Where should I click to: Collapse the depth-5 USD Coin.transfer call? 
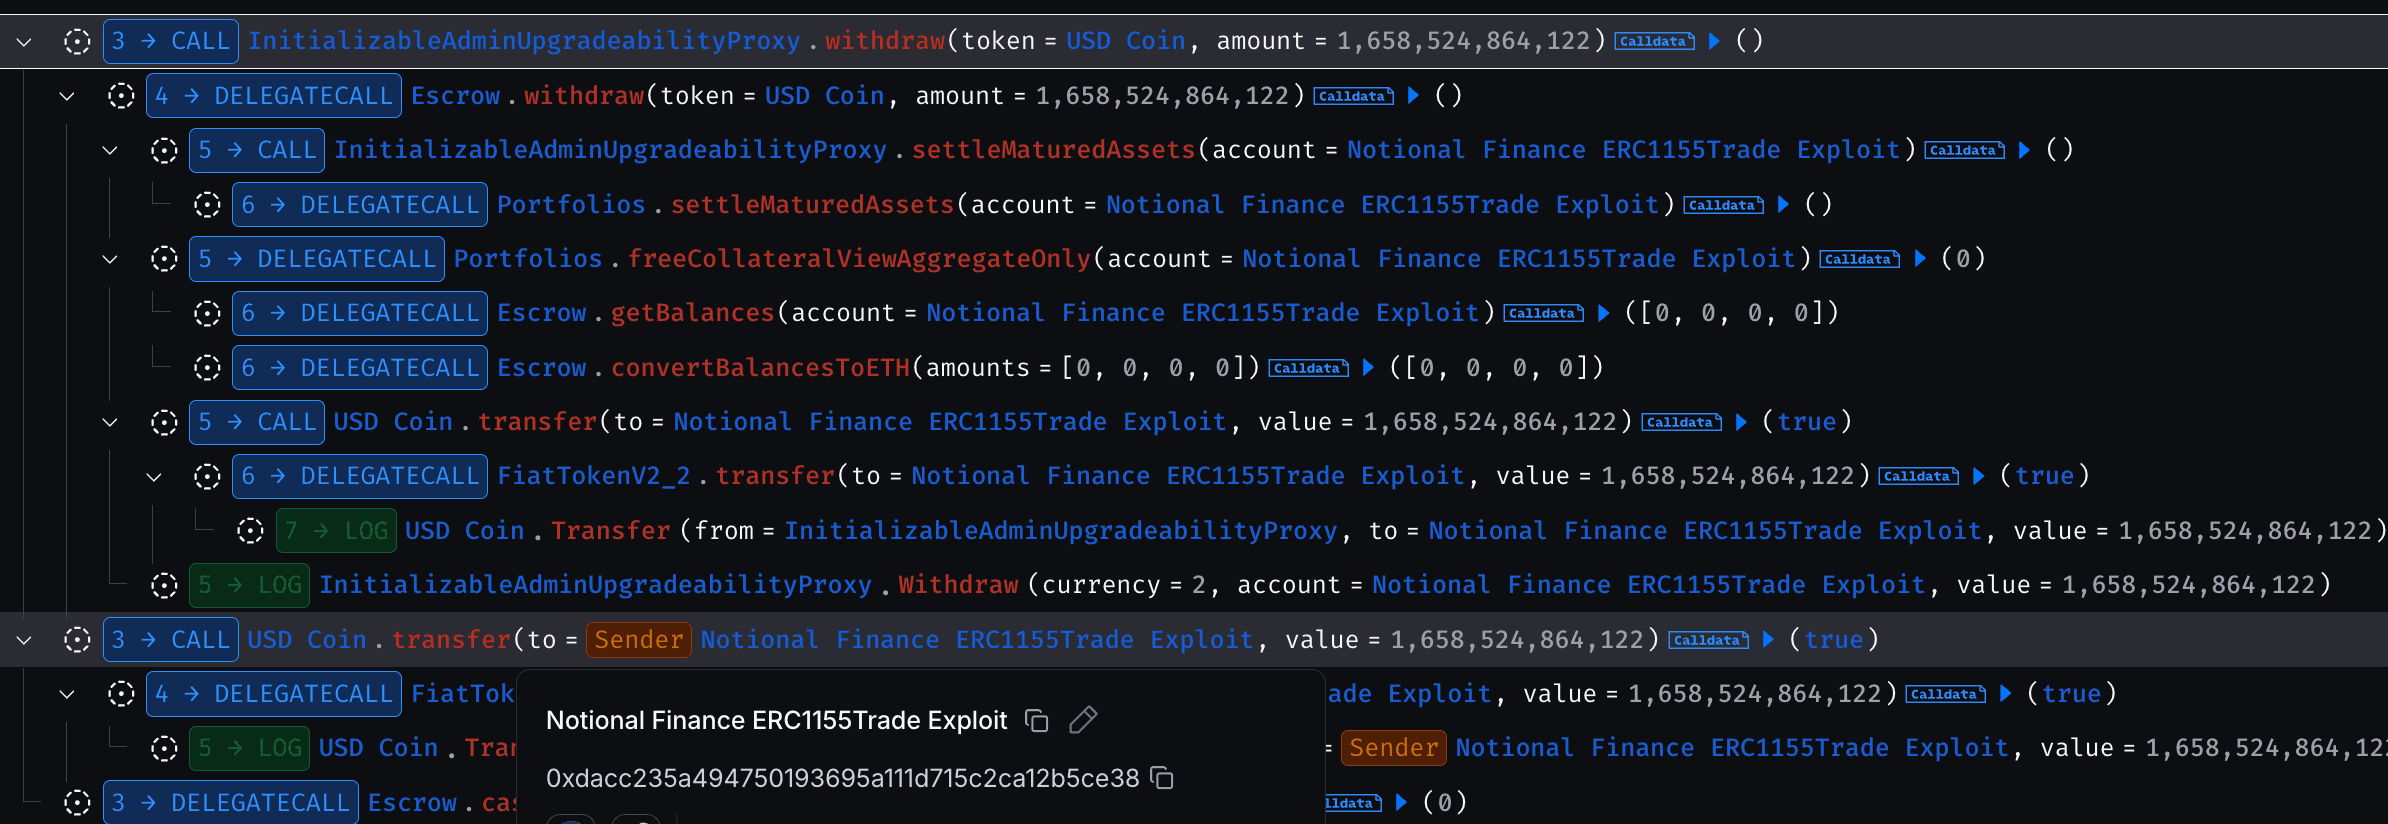(x=110, y=422)
